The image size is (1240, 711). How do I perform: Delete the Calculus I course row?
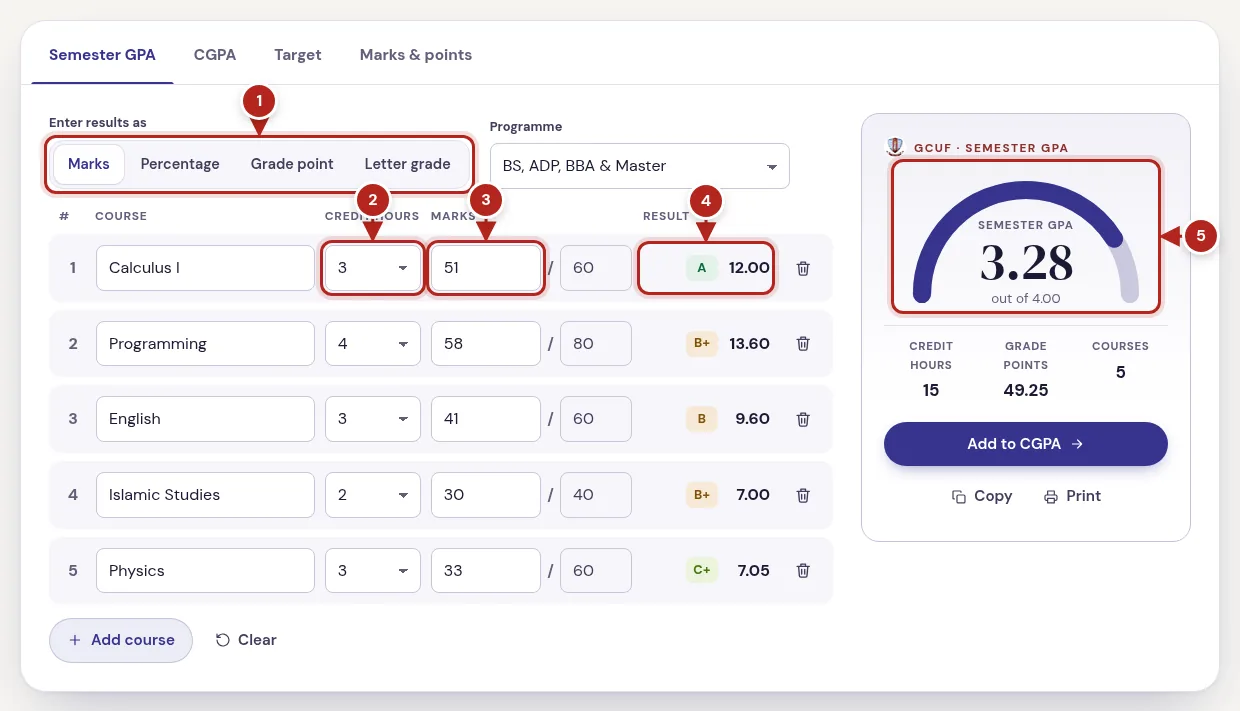coord(802,268)
